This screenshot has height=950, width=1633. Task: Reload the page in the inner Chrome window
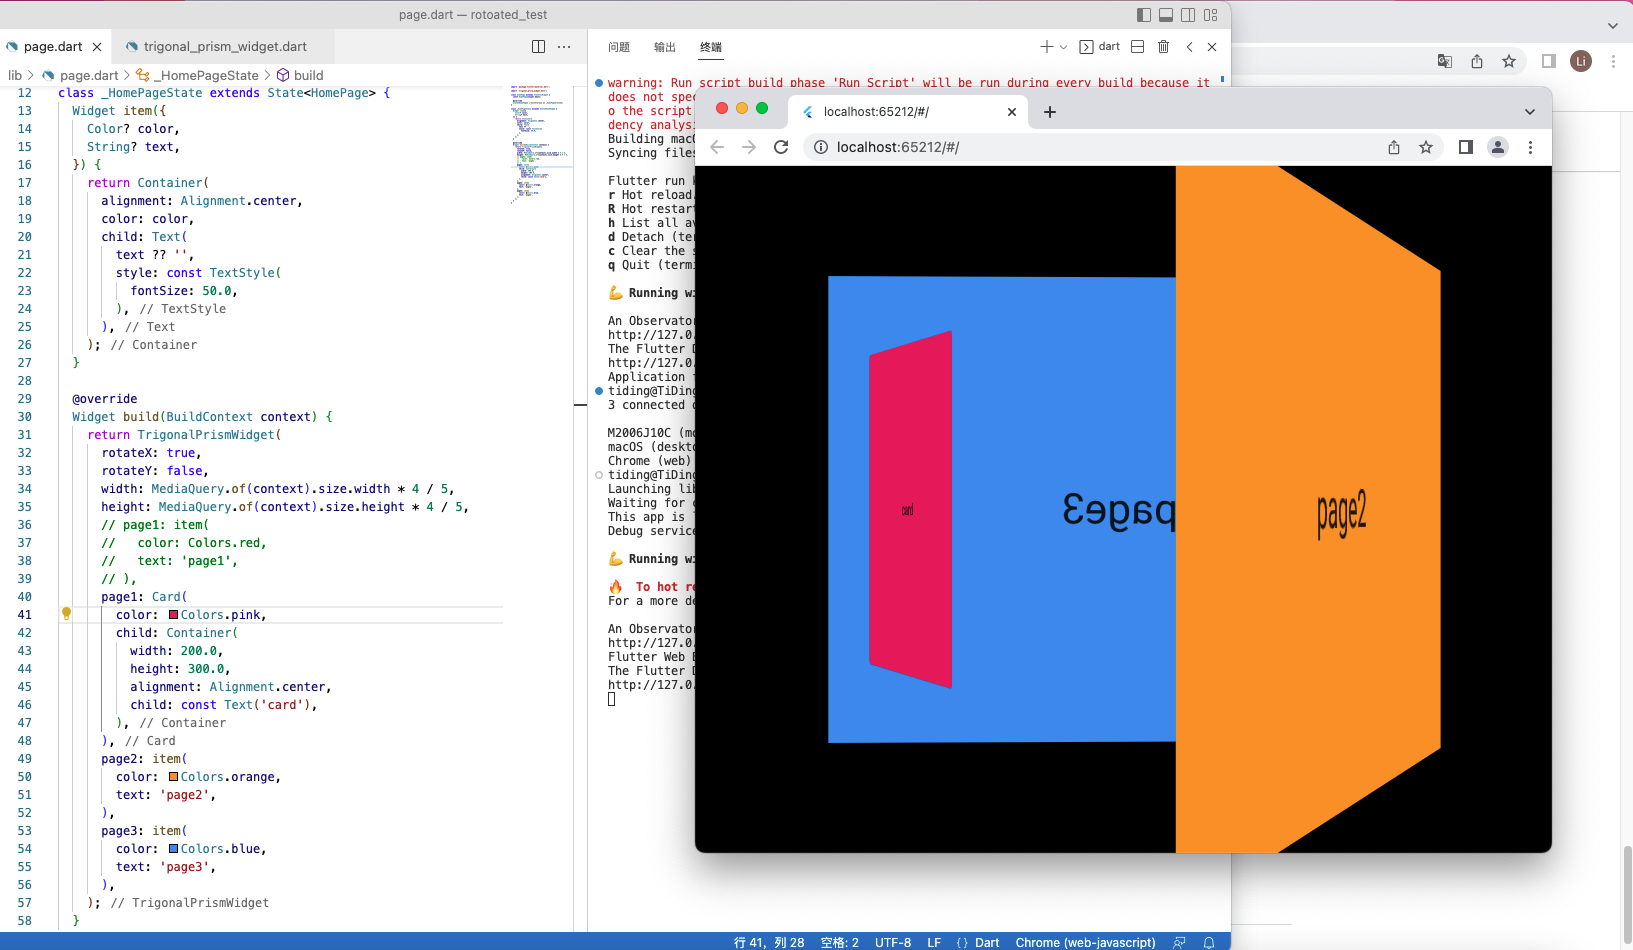781,147
